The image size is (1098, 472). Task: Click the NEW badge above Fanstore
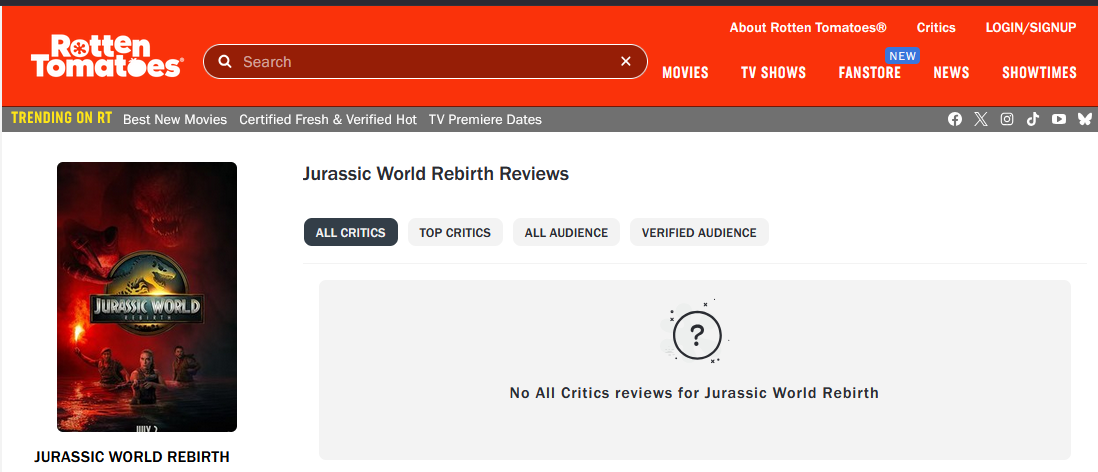coord(903,56)
